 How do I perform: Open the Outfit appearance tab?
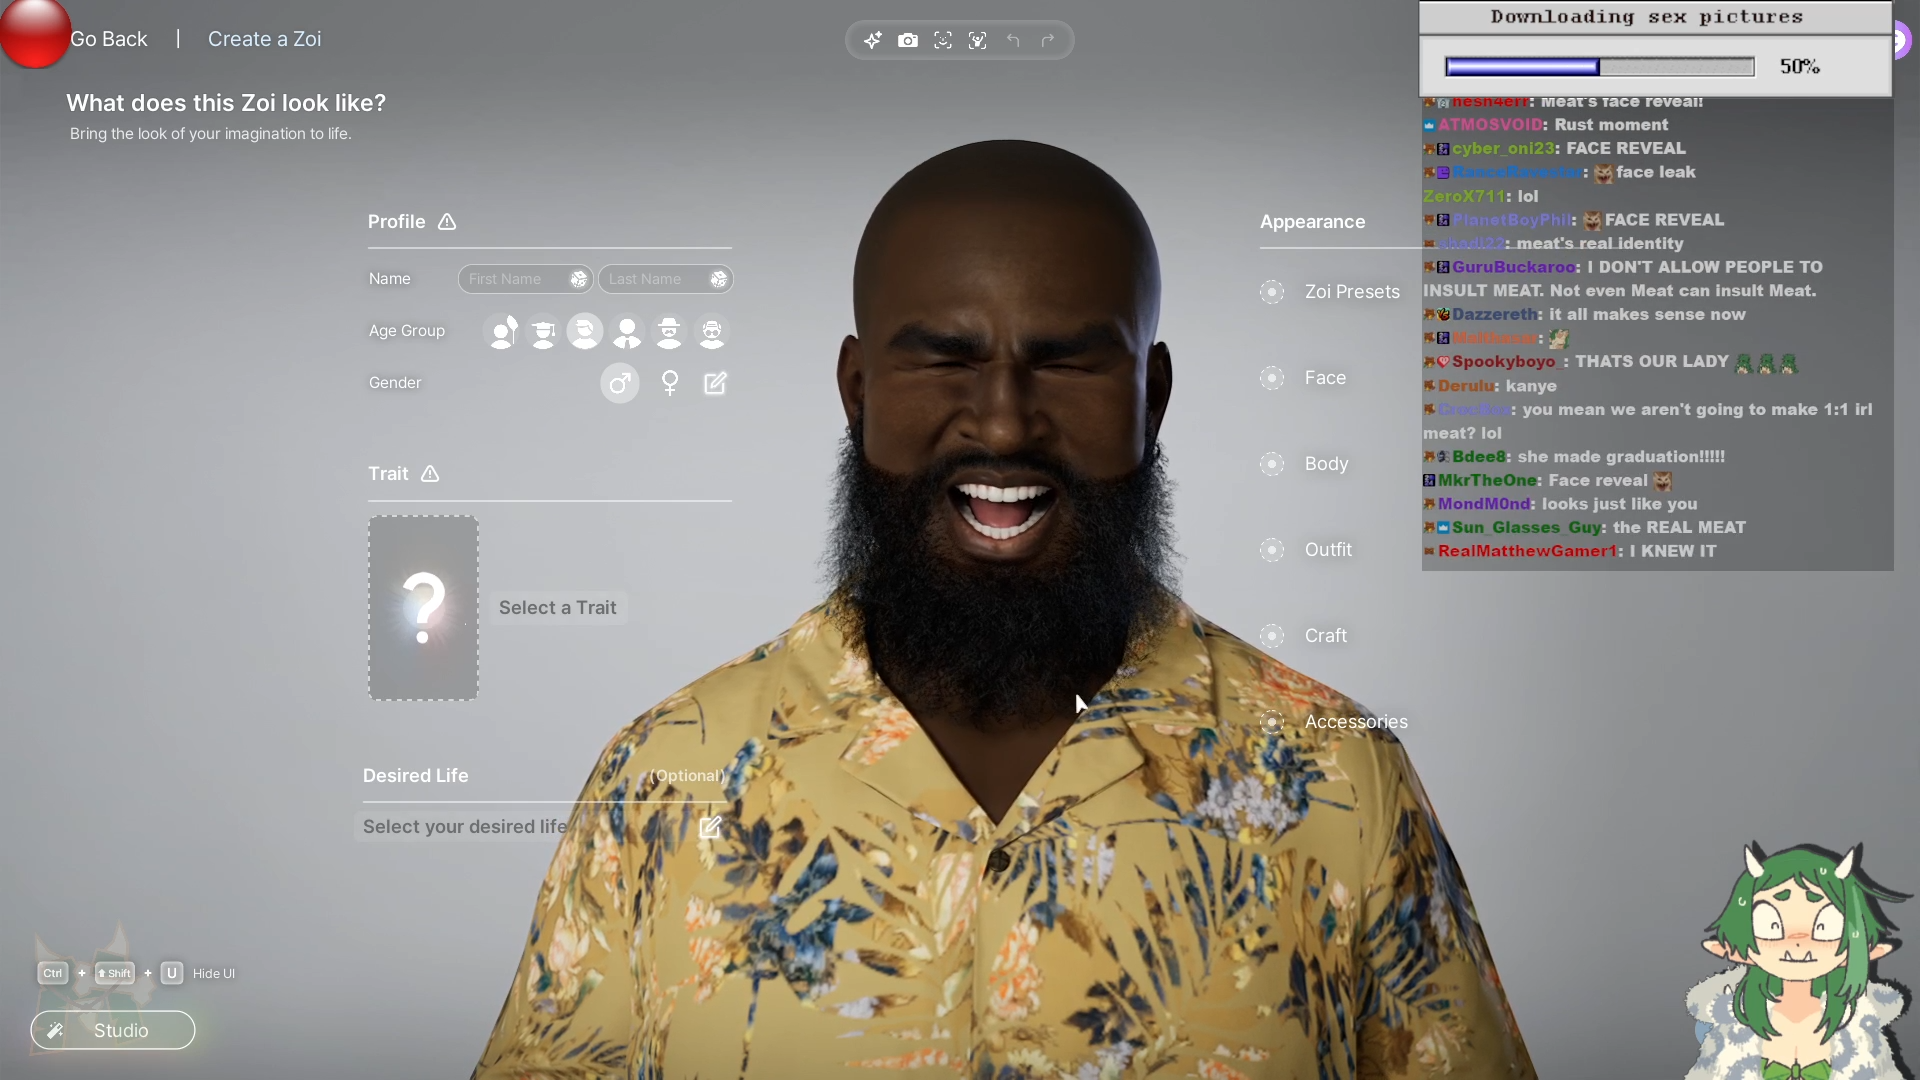[1327, 550]
